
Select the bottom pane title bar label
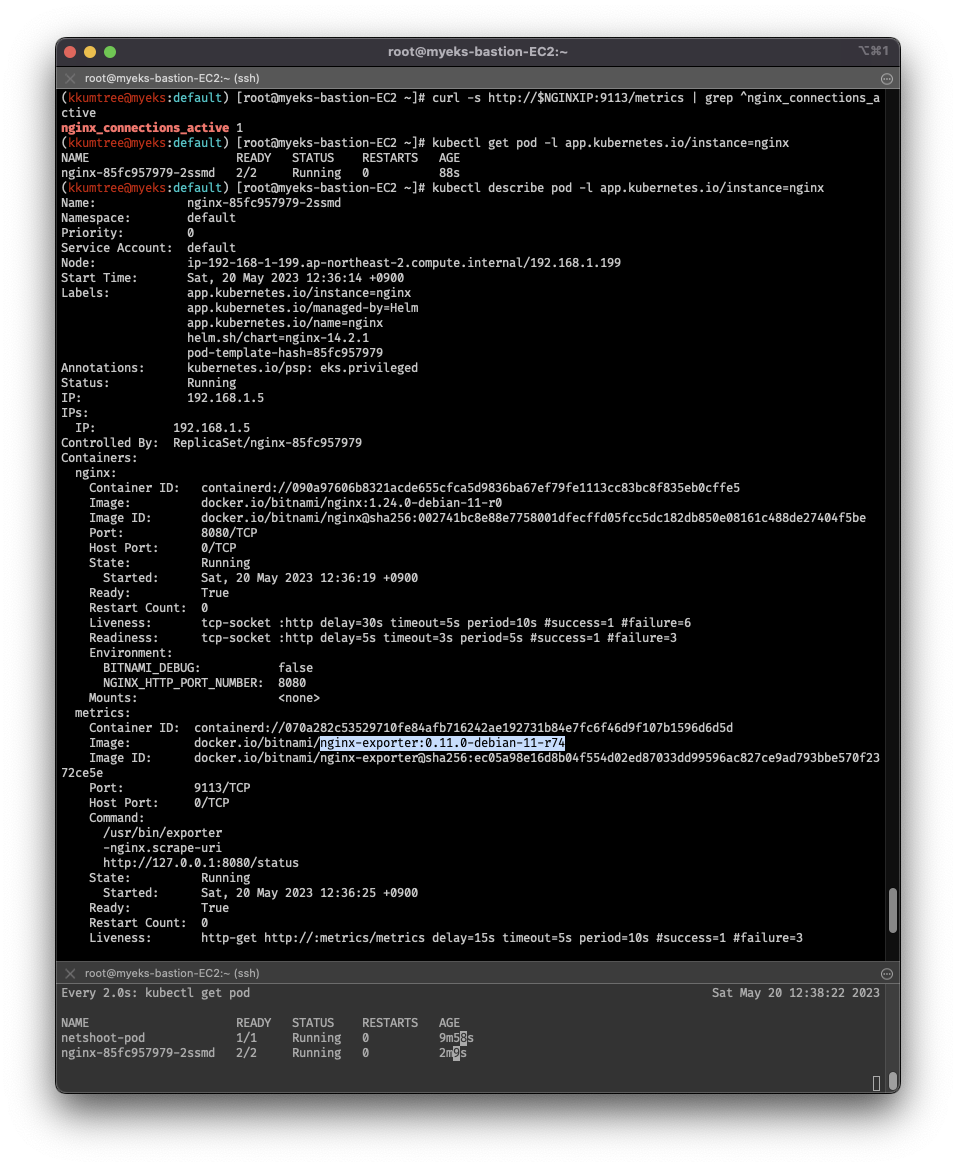point(172,973)
